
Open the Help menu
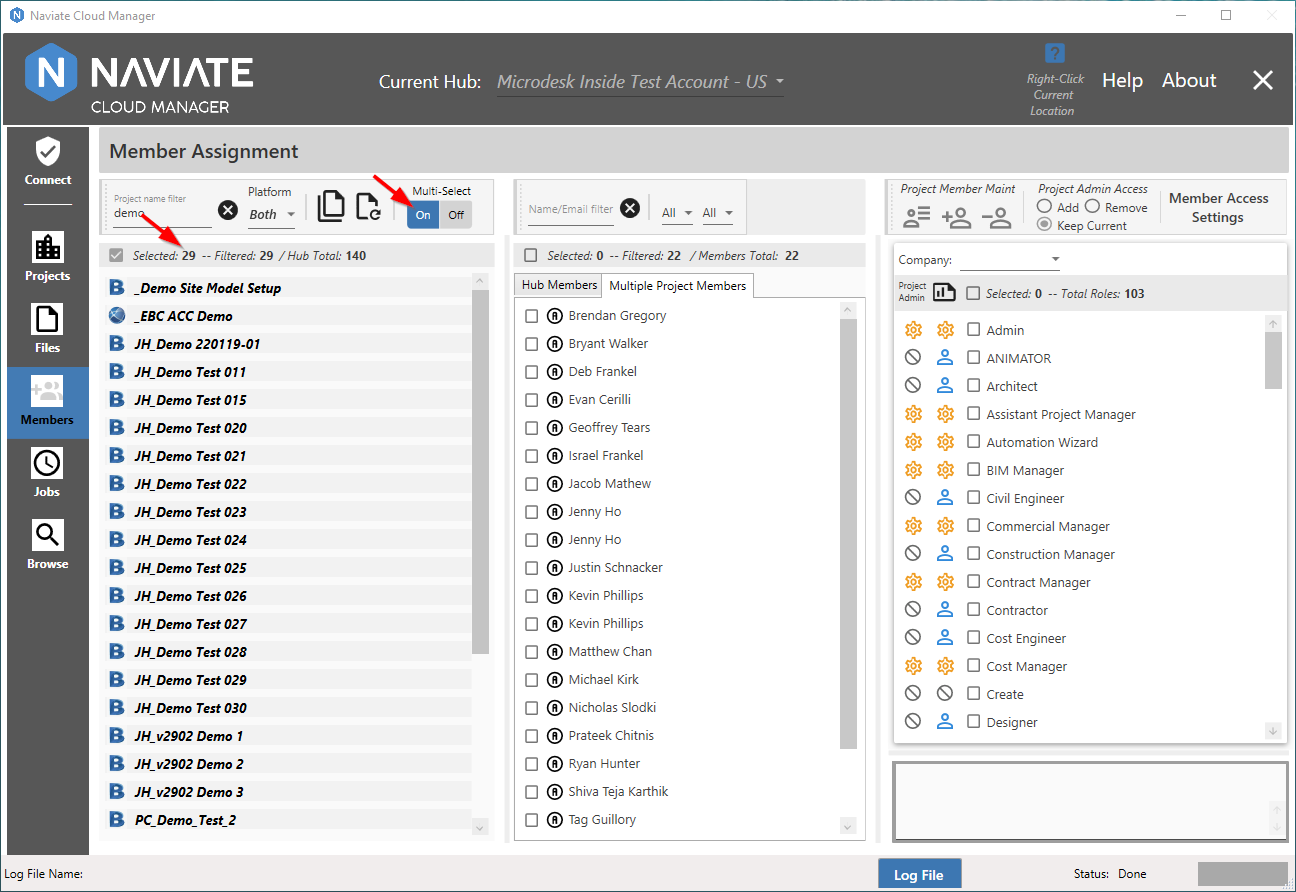coord(1122,81)
